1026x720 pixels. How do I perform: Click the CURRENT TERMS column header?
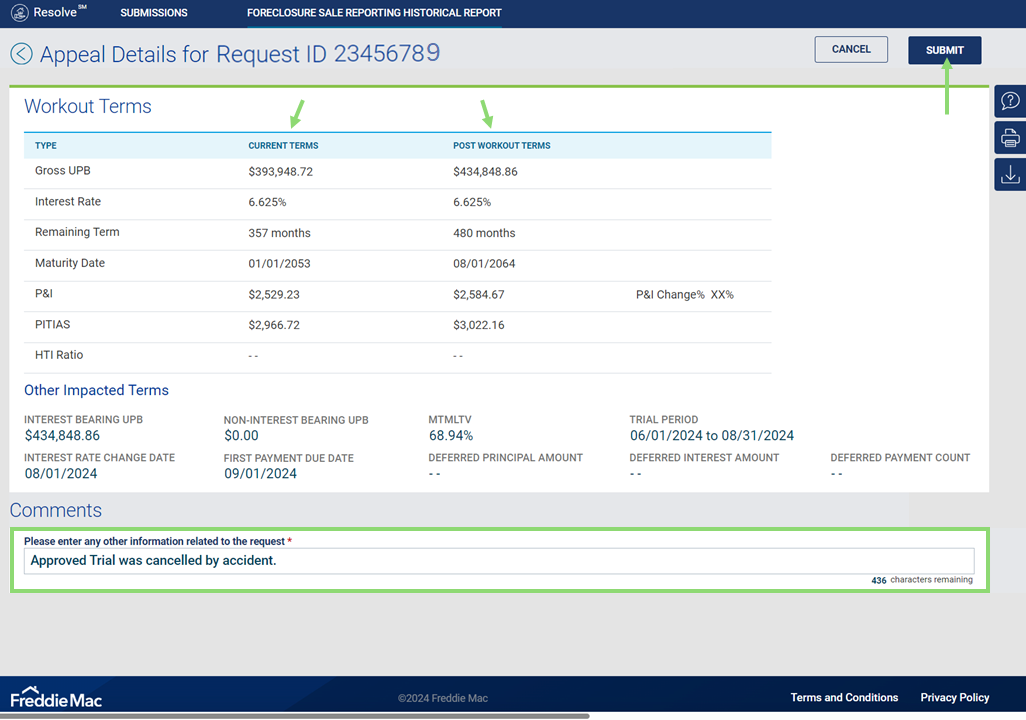(x=283, y=145)
